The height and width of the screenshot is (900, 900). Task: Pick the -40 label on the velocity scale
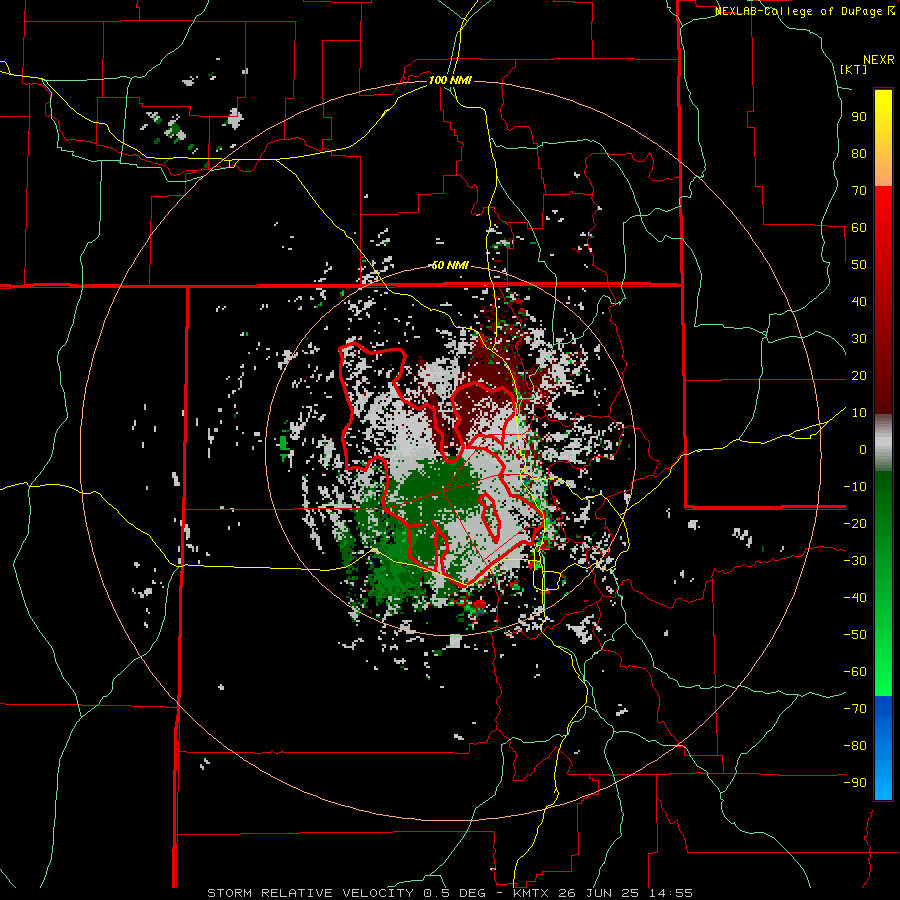pos(855,598)
